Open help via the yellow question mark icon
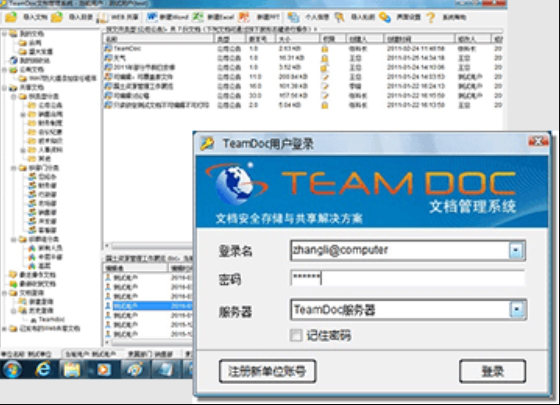 coord(431,17)
